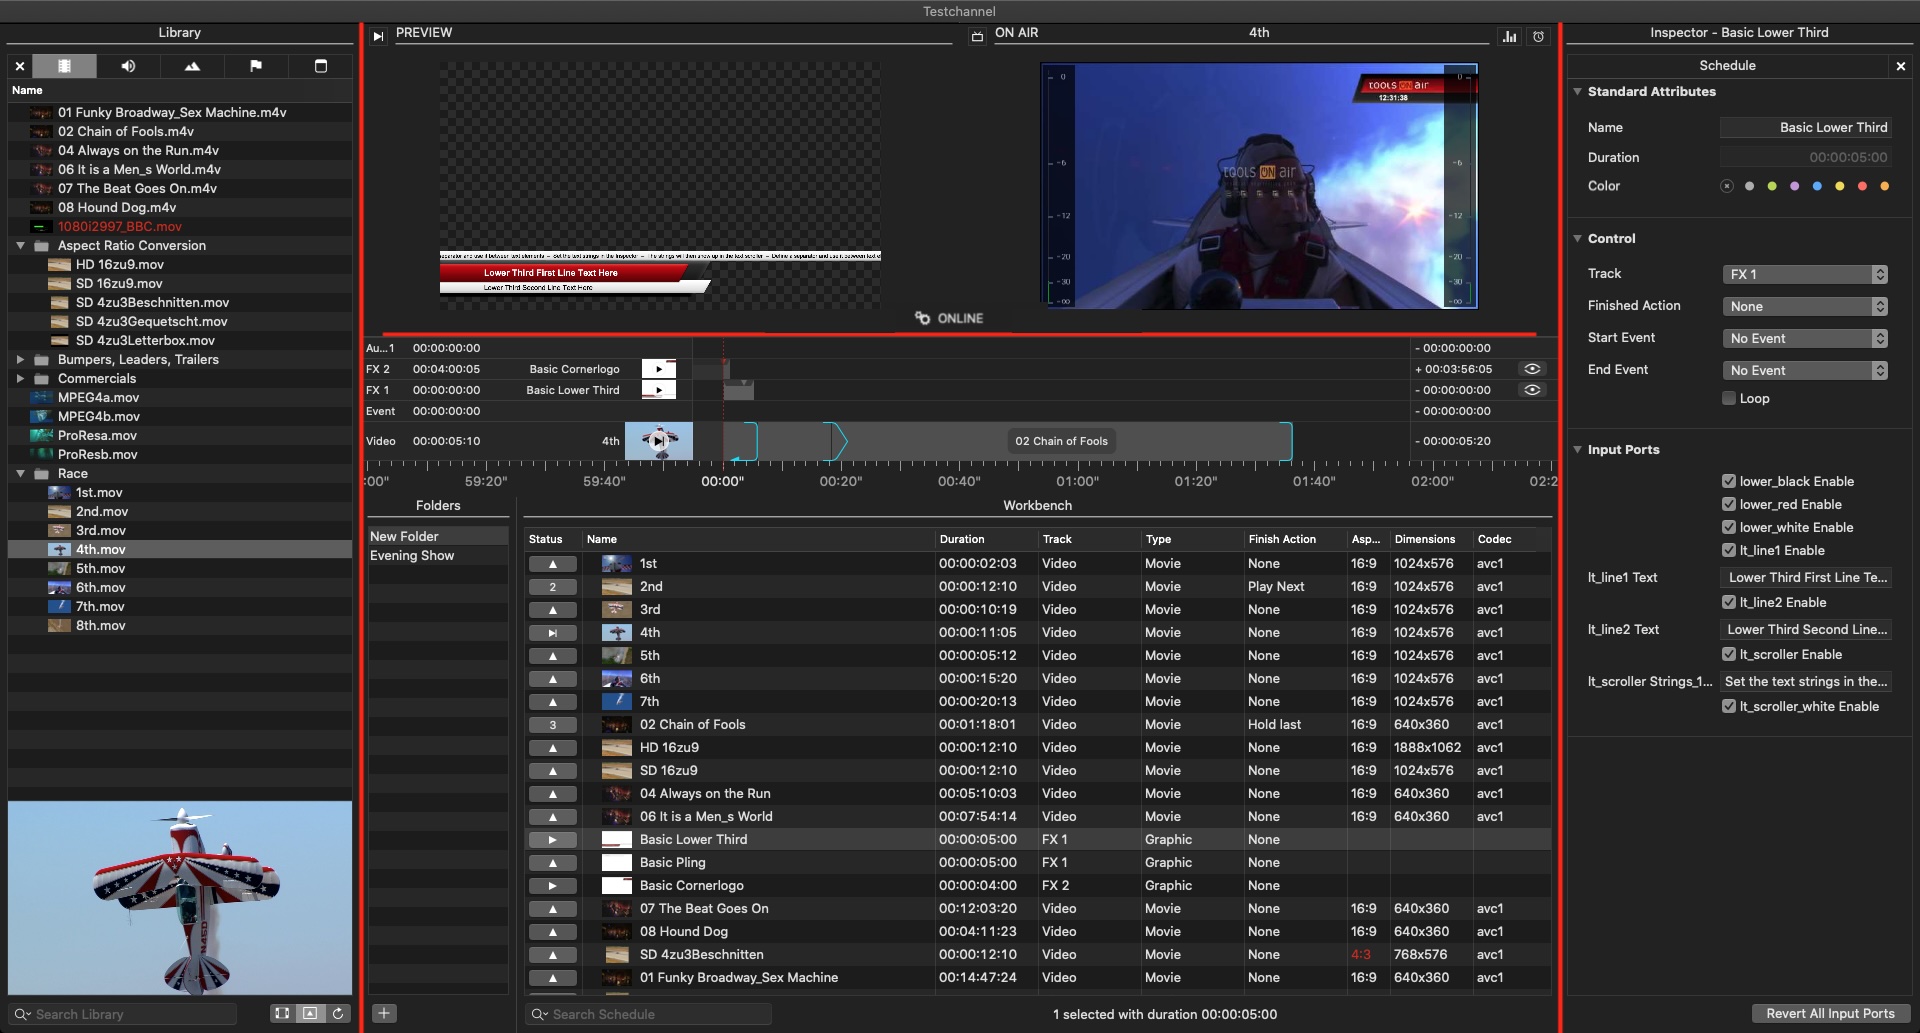Select the movies filter in Library toolbar

click(x=64, y=66)
